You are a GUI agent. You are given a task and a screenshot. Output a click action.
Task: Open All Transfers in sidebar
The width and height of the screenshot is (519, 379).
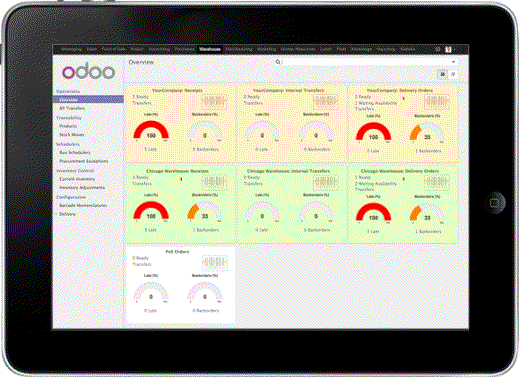point(72,108)
